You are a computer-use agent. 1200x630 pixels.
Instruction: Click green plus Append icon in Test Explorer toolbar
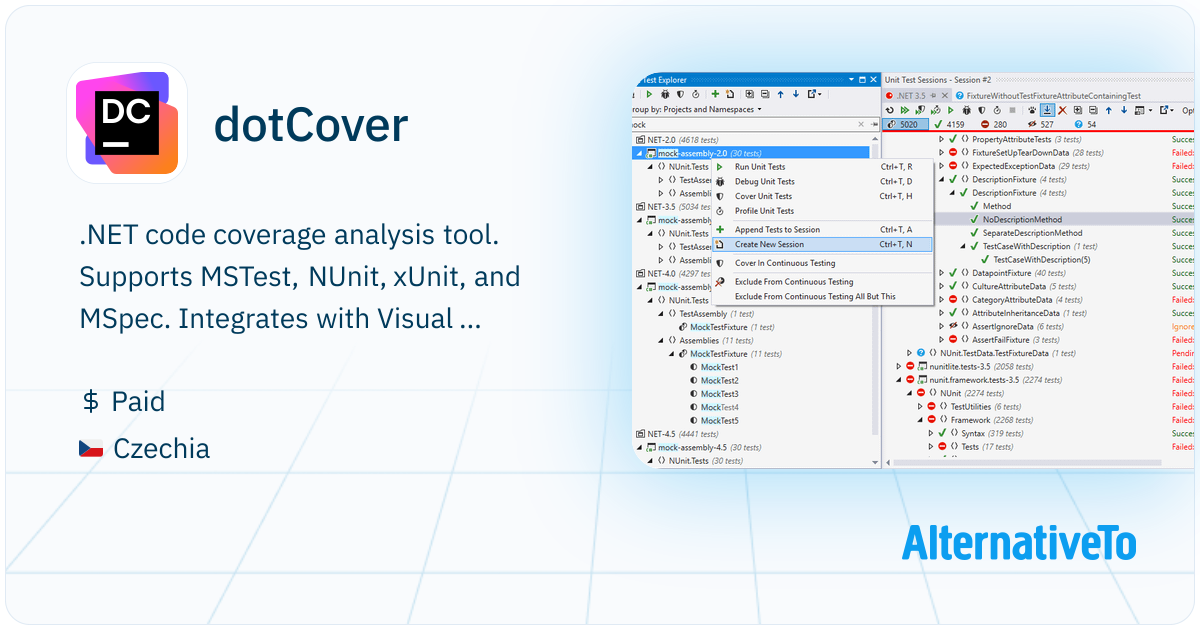[715, 94]
